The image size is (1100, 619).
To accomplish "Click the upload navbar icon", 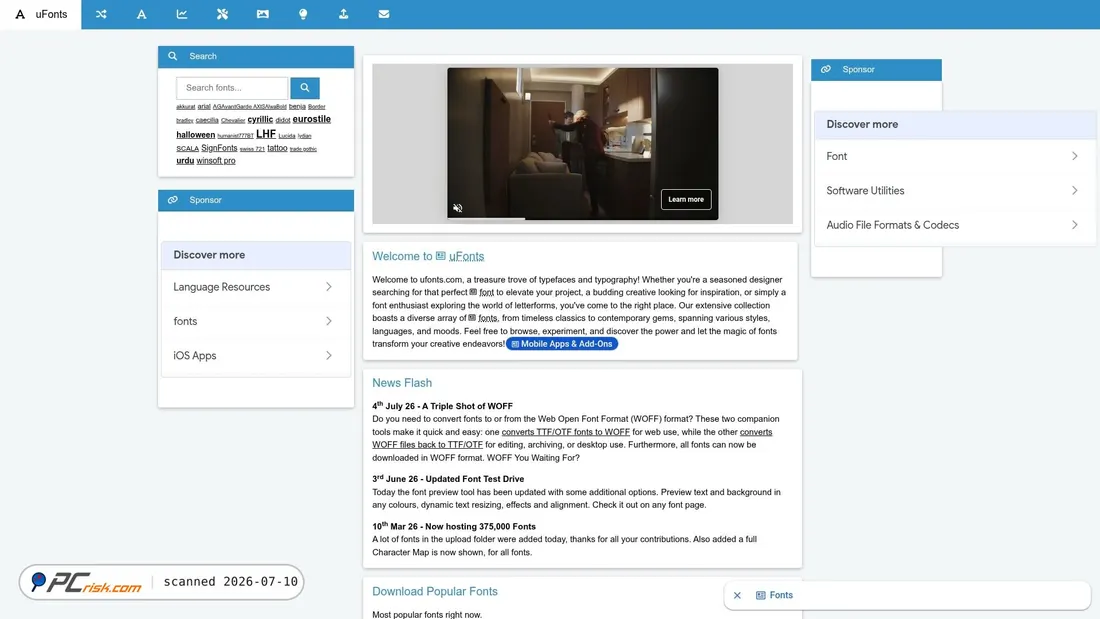I will [343, 14].
